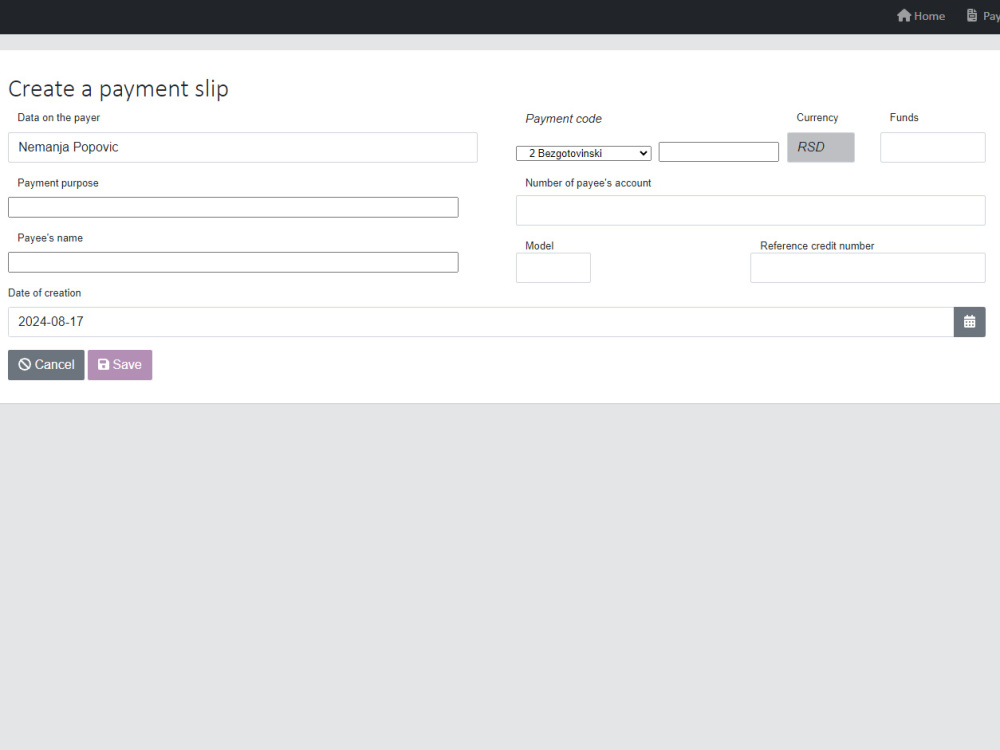The width and height of the screenshot is (1000, 750).
Task: Click the RSD currency field
Action: (x=821, y=147)
